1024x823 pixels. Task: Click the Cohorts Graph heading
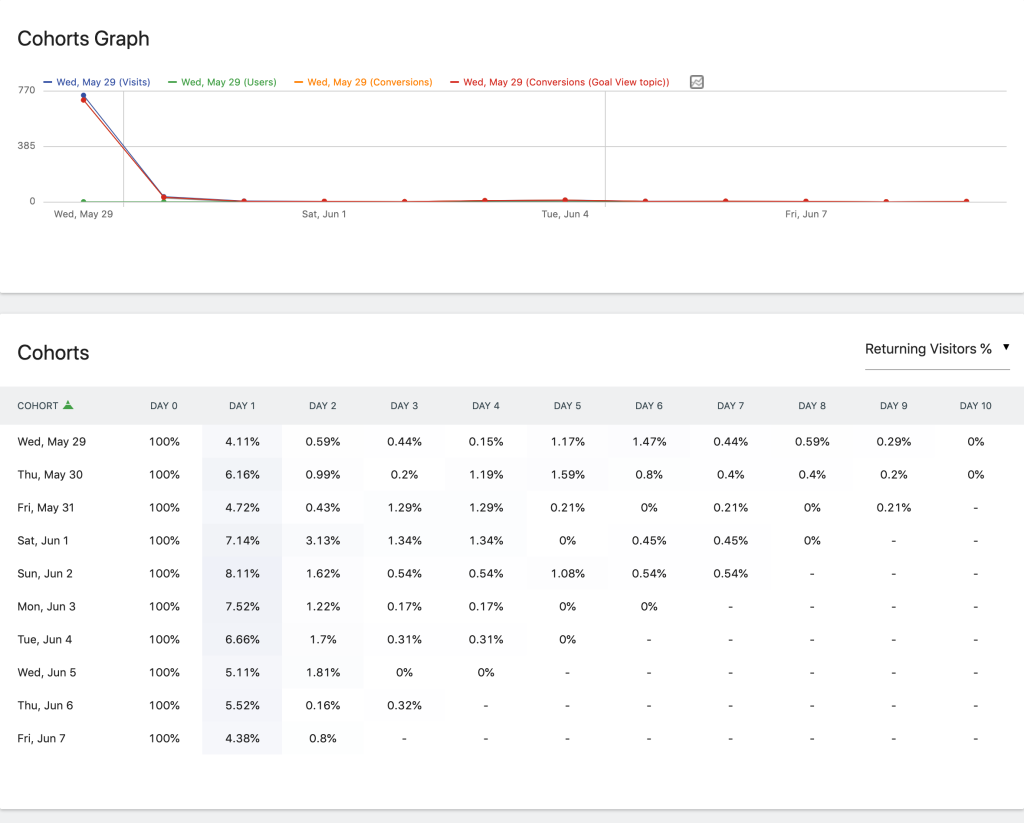click(x=83, y=38)
